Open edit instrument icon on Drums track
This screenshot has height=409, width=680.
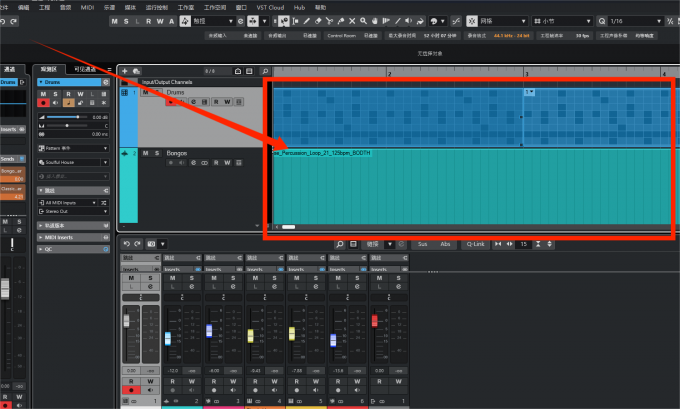pyautogui.click(x=204, y=102)
